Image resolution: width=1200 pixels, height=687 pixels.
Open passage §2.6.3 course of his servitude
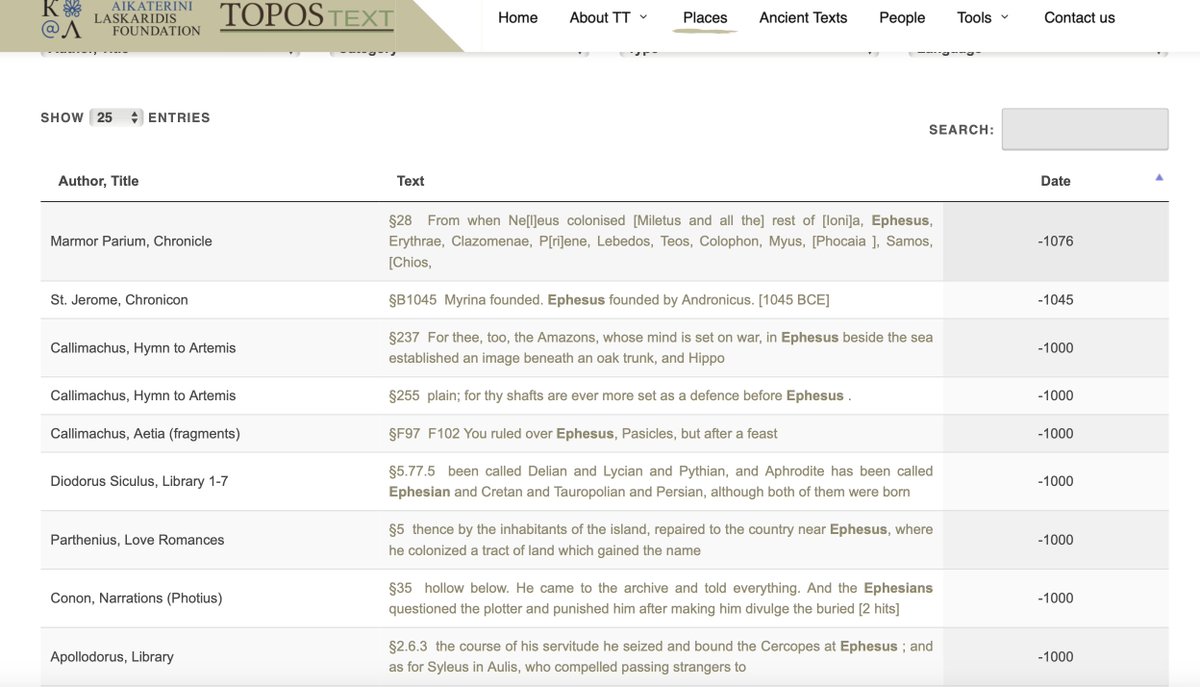click(x=660, y=657)
